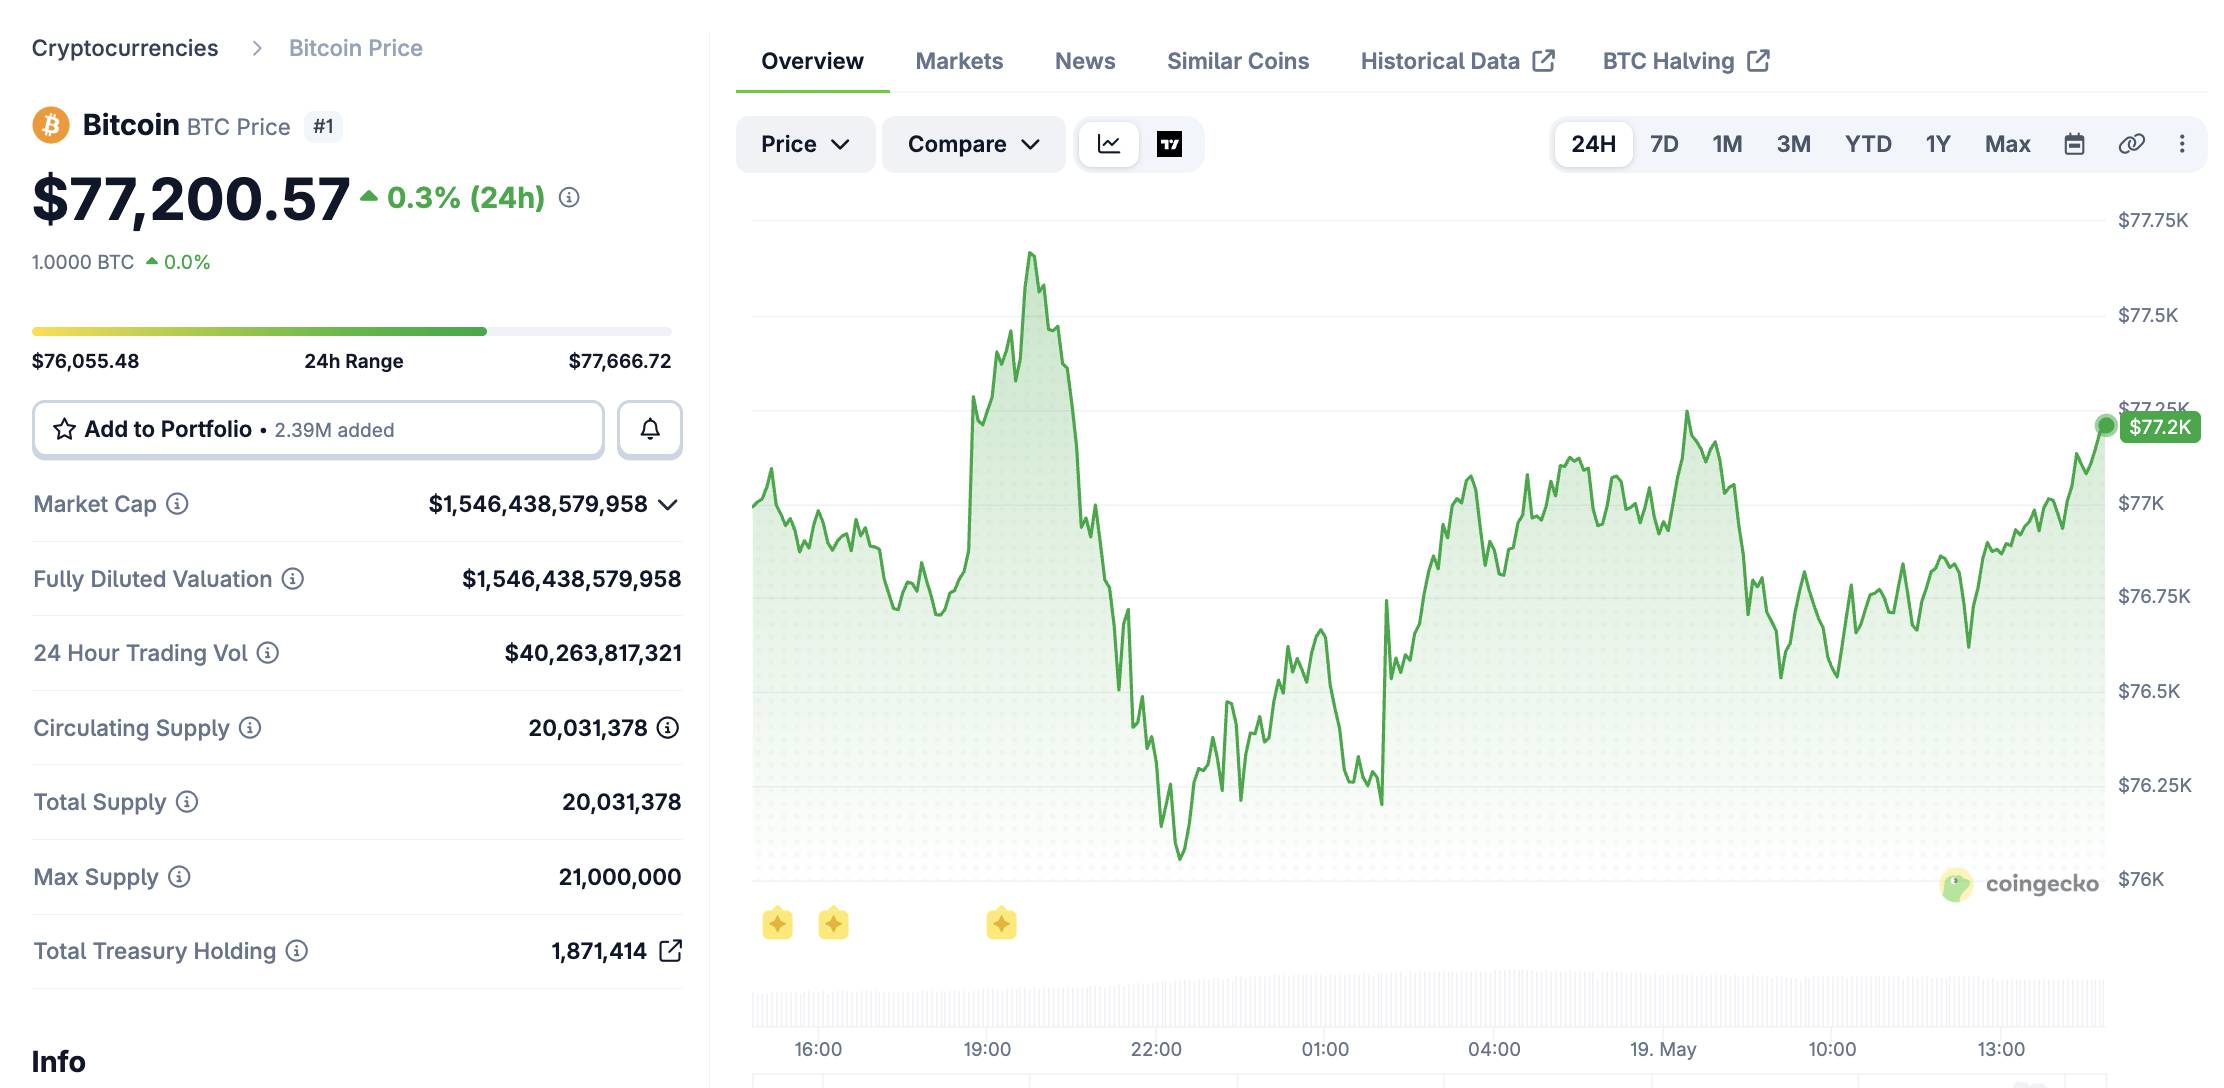
Task: Click the star icon in Add to Portfolio
Action: [65, 429]
